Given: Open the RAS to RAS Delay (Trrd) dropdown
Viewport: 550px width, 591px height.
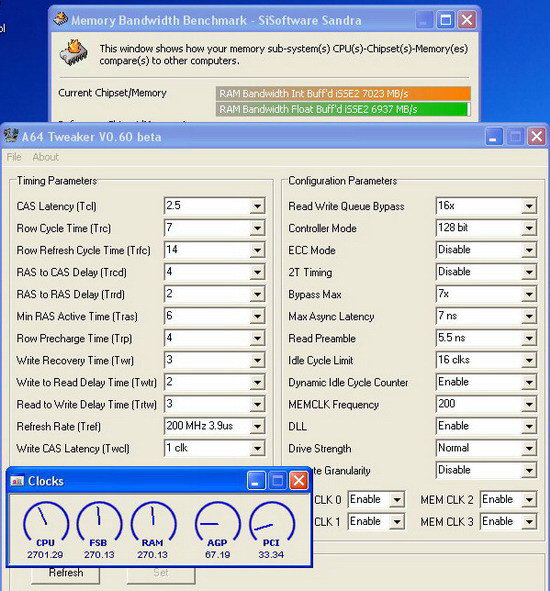Looking at the screenshot, I should [x=257, y=294].
